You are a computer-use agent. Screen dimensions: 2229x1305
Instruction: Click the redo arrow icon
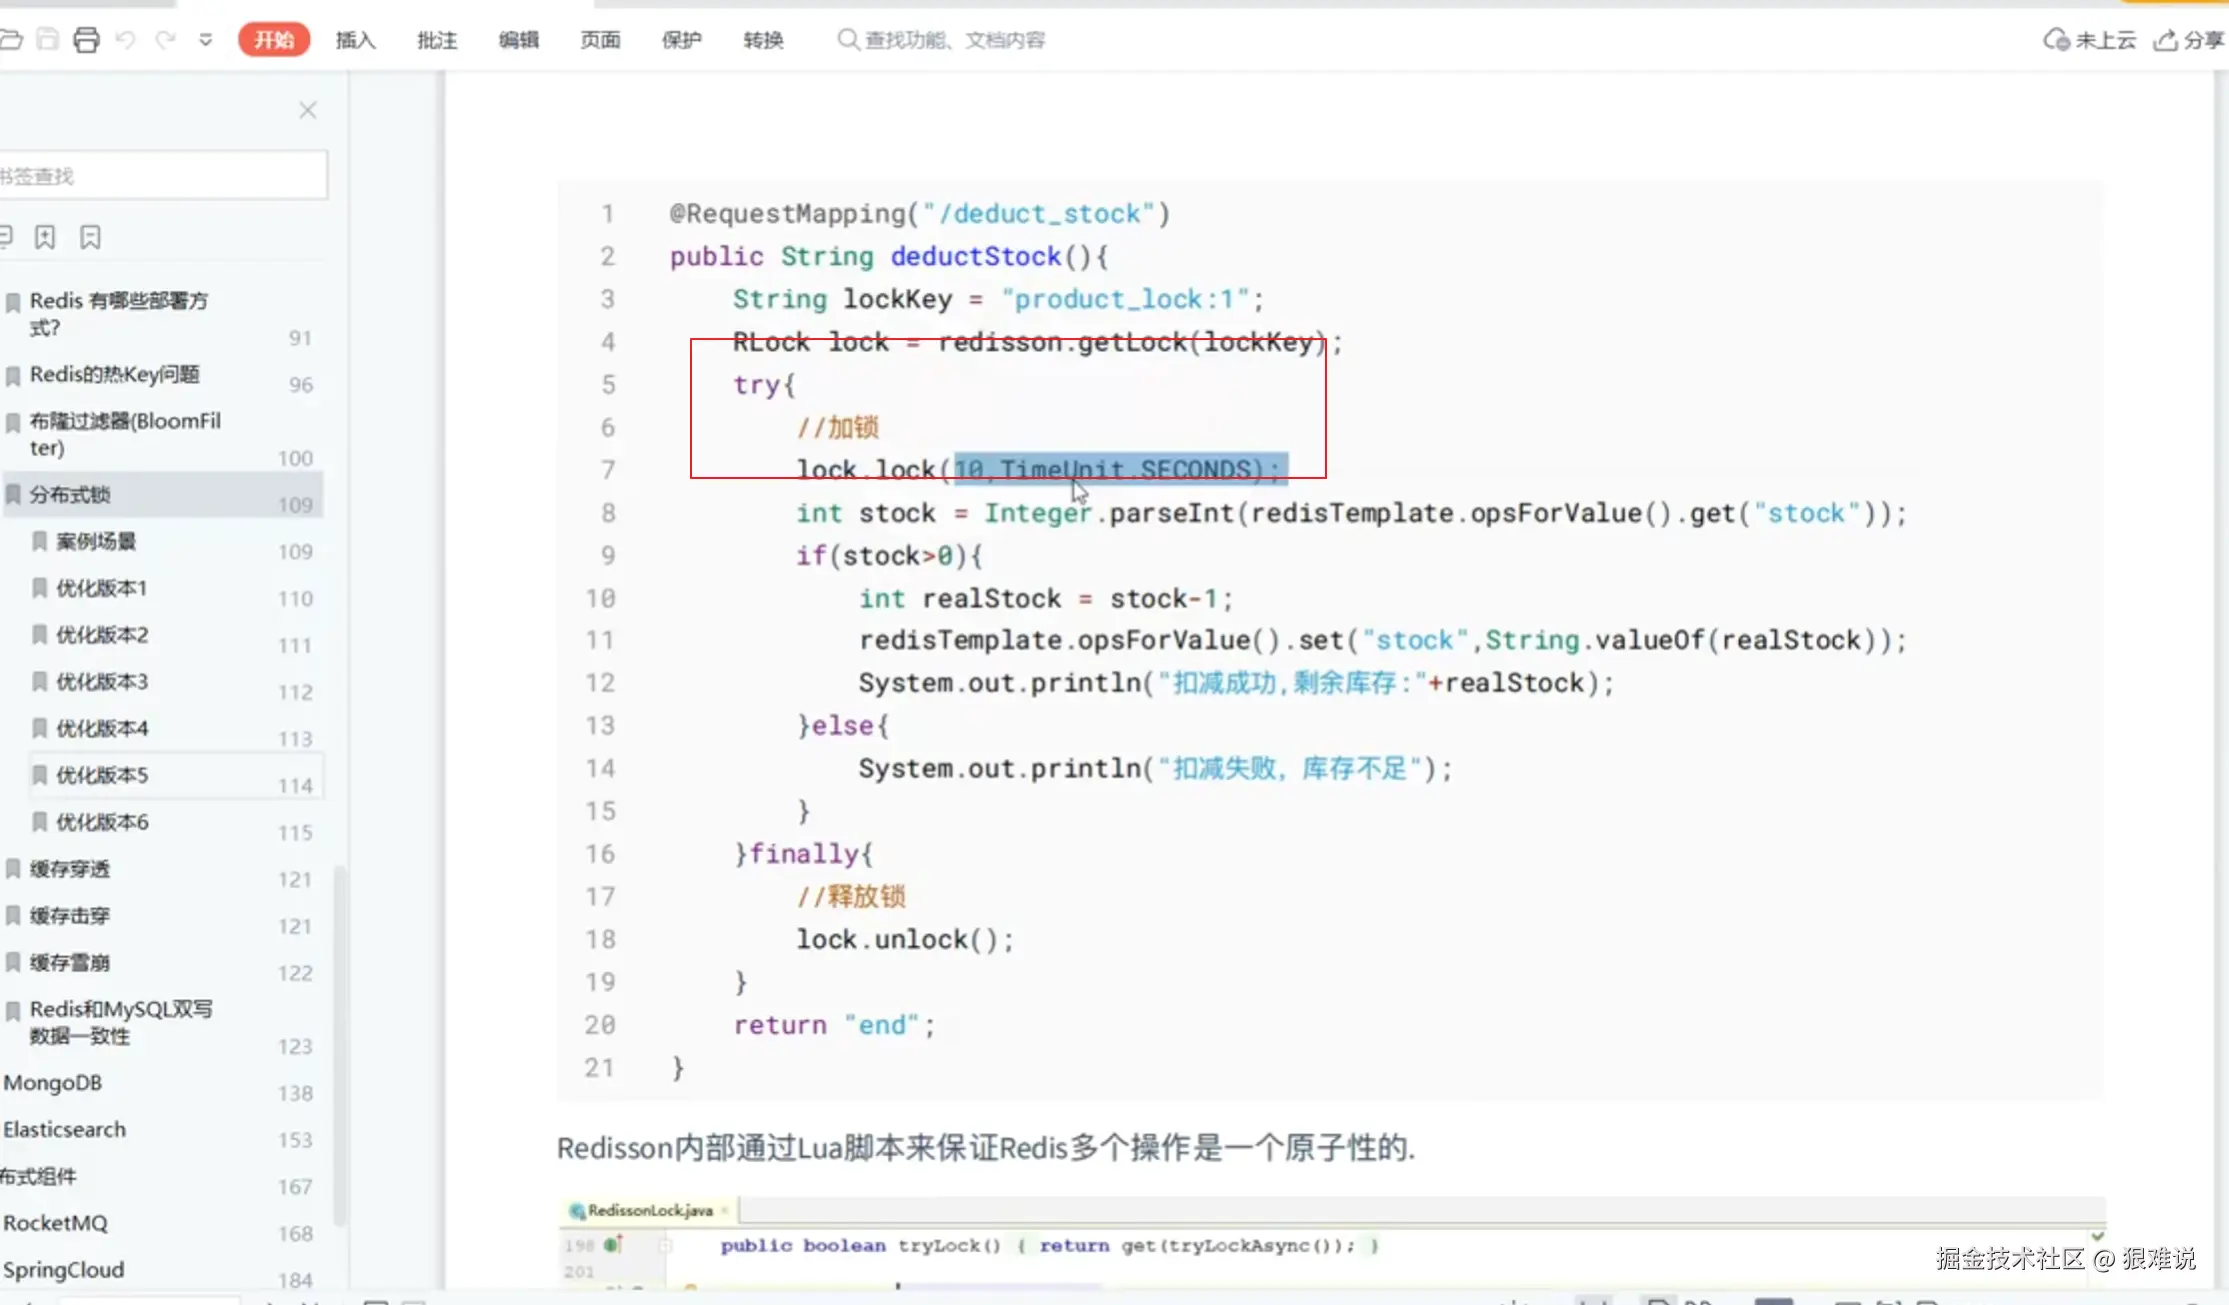point(166,40)
